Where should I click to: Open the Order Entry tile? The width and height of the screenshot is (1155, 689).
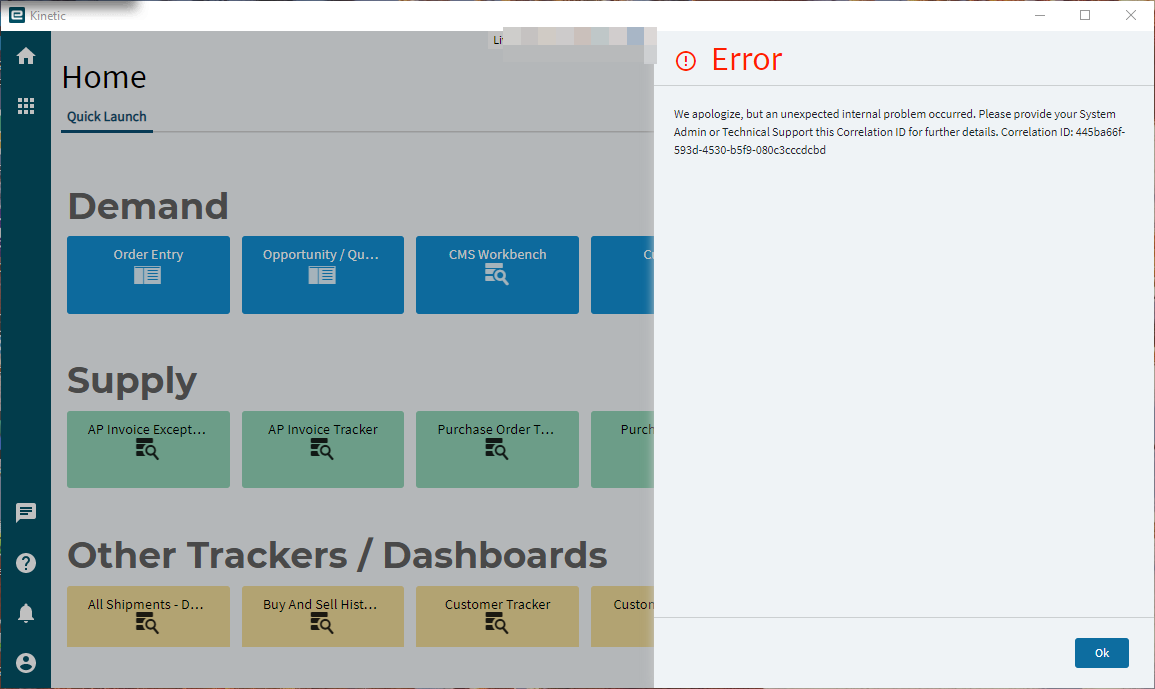148,275
